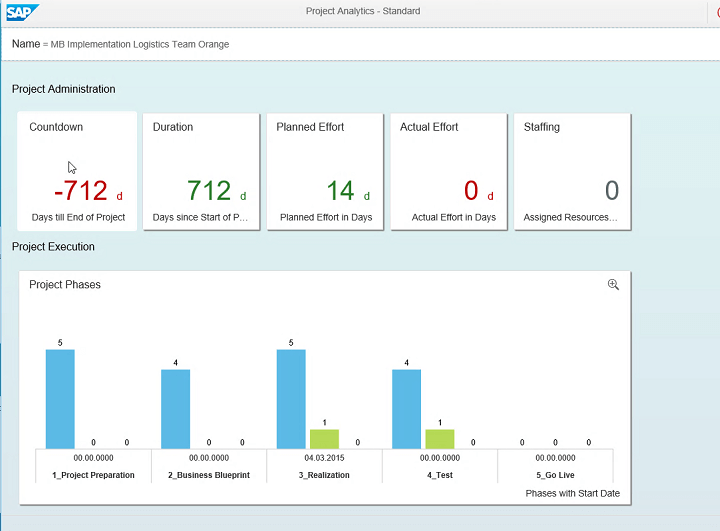
Task: Open the Duration tile
Action: (x=201, y=172)
